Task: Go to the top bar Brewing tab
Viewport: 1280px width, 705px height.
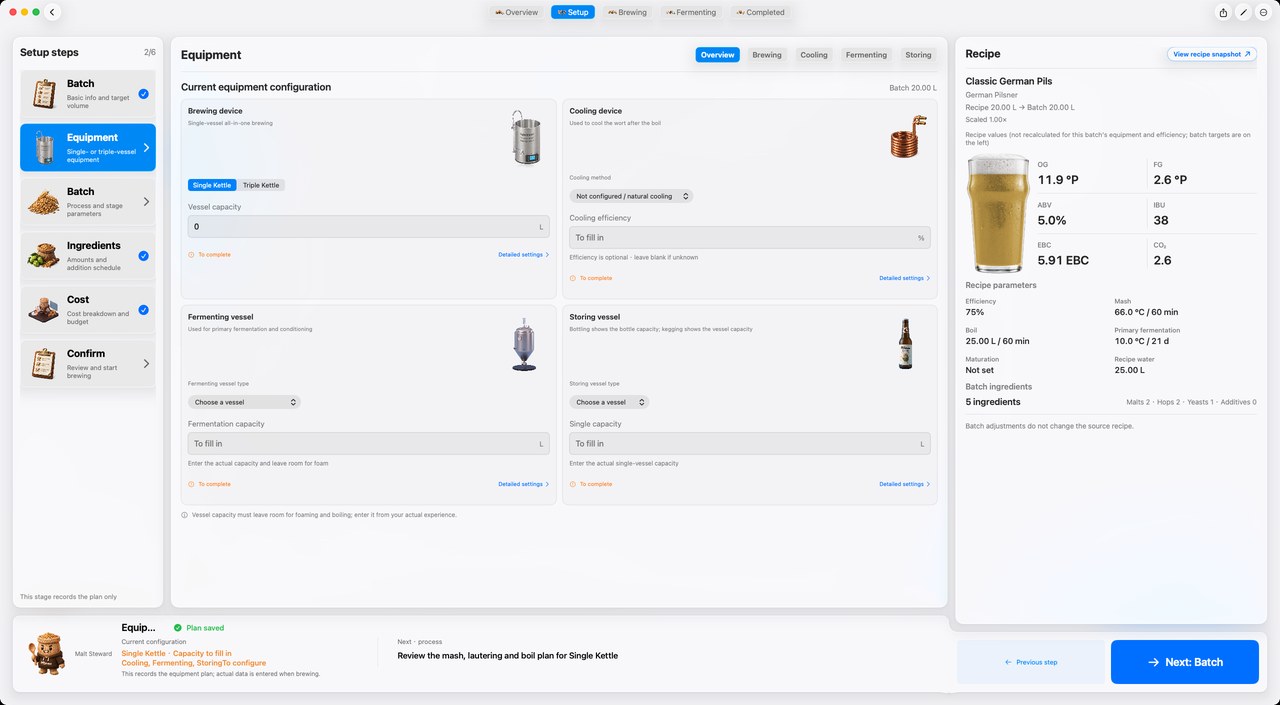Action: pos(626,12)
